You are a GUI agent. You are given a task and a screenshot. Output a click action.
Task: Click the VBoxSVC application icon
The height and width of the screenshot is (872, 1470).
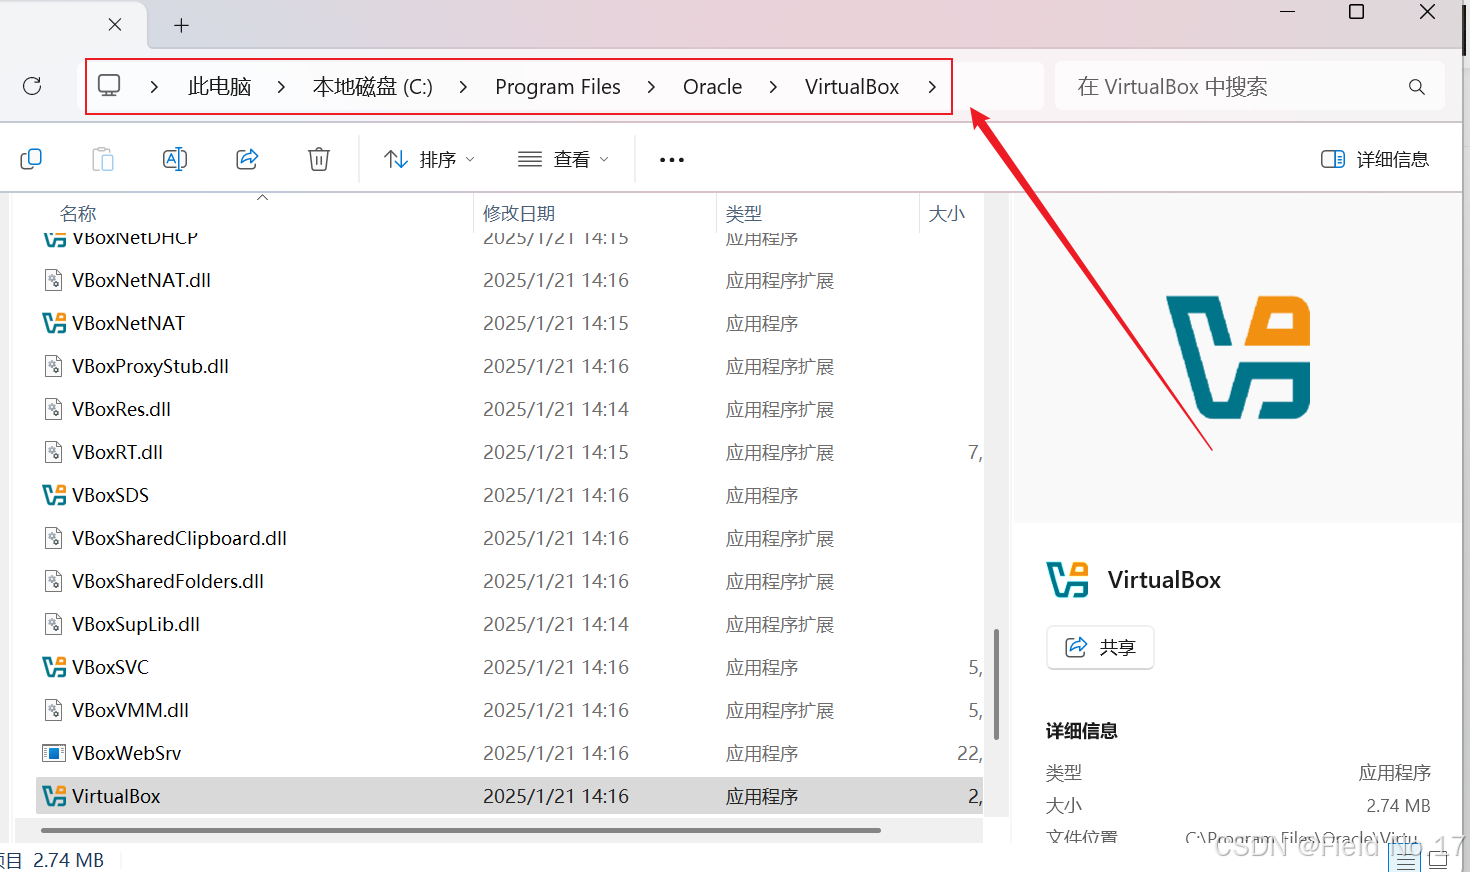(x=54, y=667)
